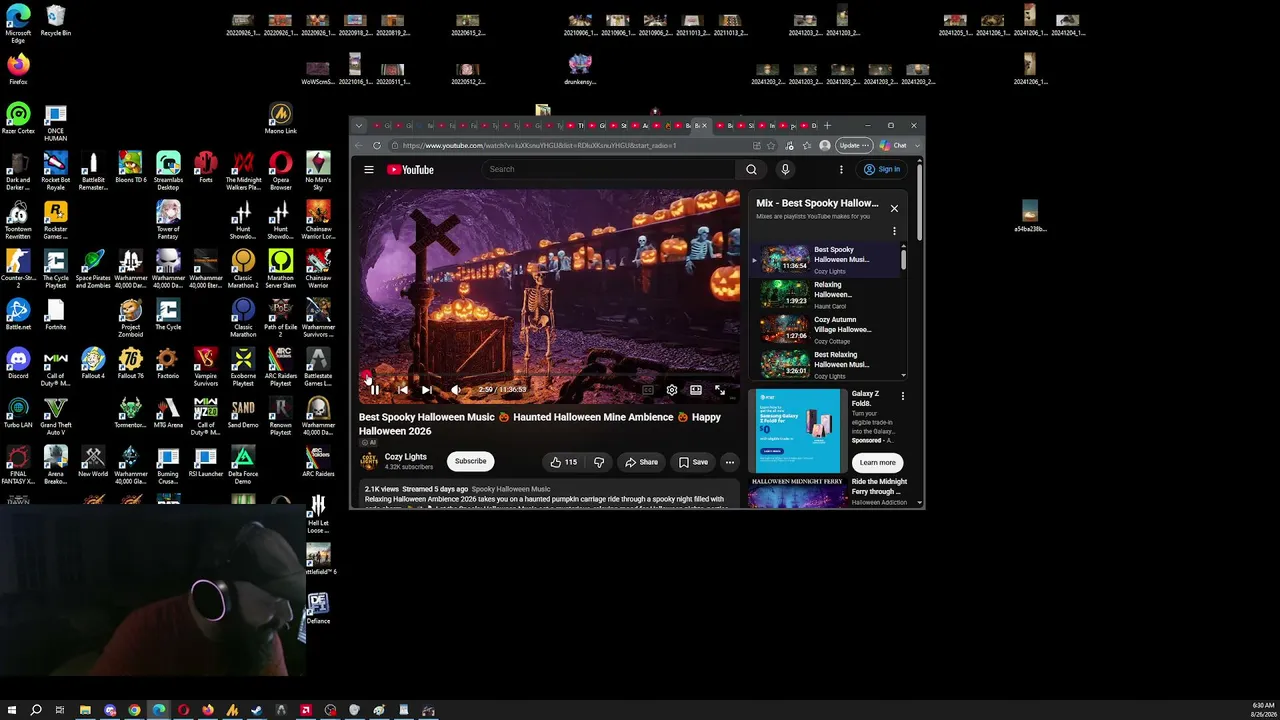Like the video with 115 likes

pos(563,462)
